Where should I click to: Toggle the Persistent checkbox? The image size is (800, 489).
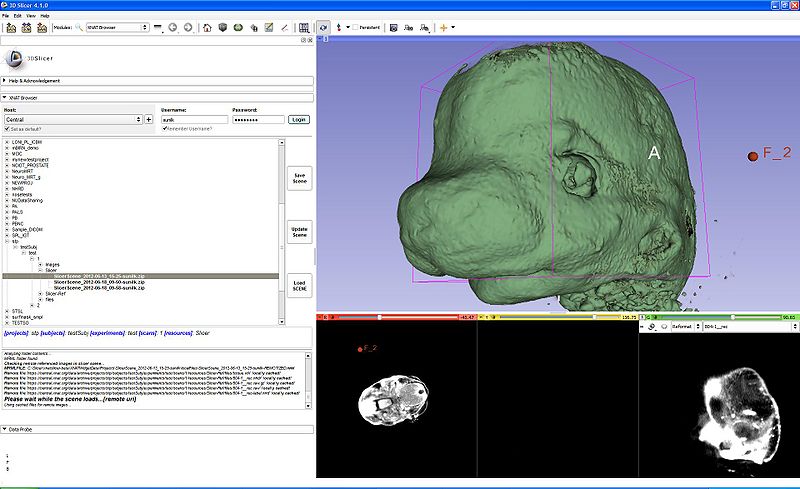click(357, 27)
